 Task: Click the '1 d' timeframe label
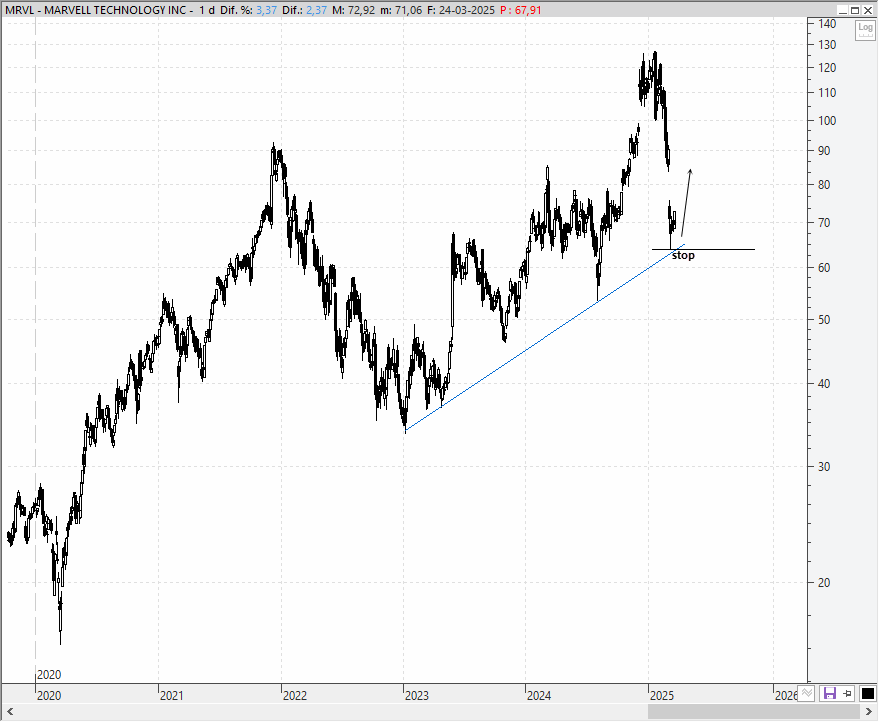[x=207, y=10]
